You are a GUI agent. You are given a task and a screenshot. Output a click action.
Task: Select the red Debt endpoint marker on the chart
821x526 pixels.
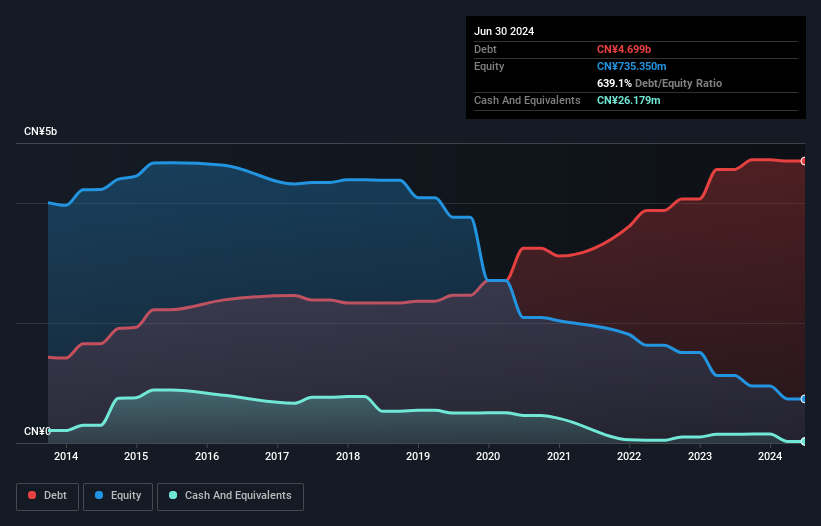coord(804,161)
